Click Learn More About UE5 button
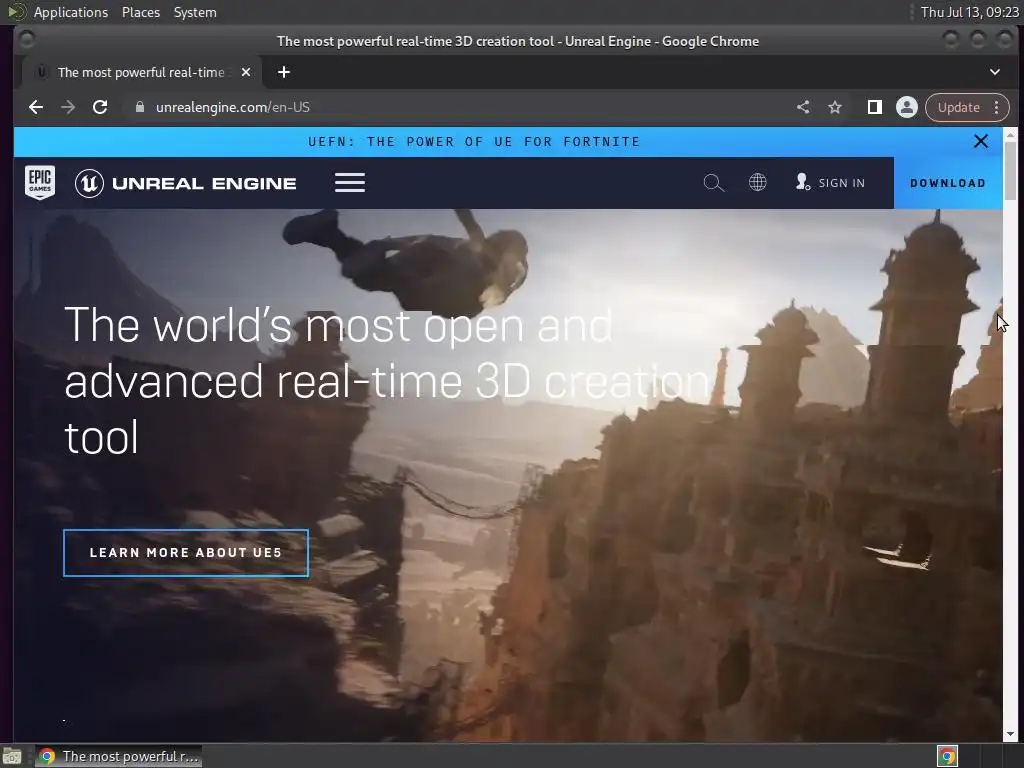 (186, 552)
